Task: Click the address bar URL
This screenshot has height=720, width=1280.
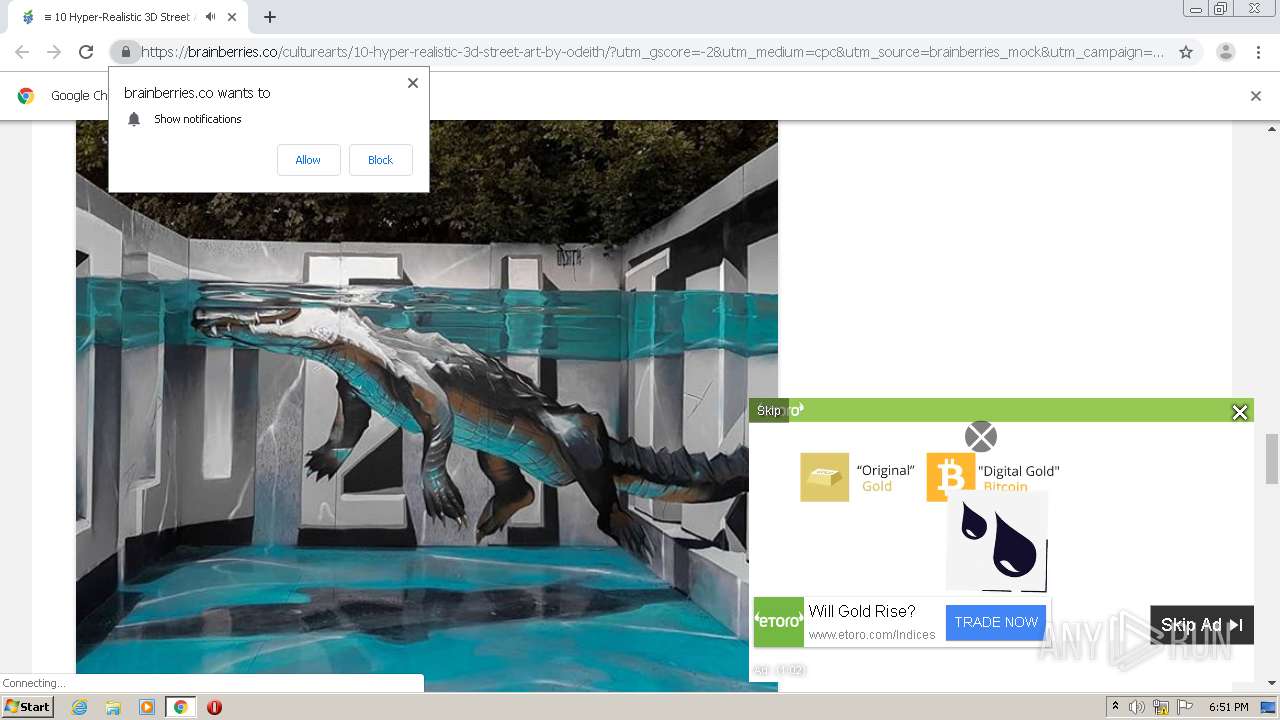Action: tap(652, 52)
